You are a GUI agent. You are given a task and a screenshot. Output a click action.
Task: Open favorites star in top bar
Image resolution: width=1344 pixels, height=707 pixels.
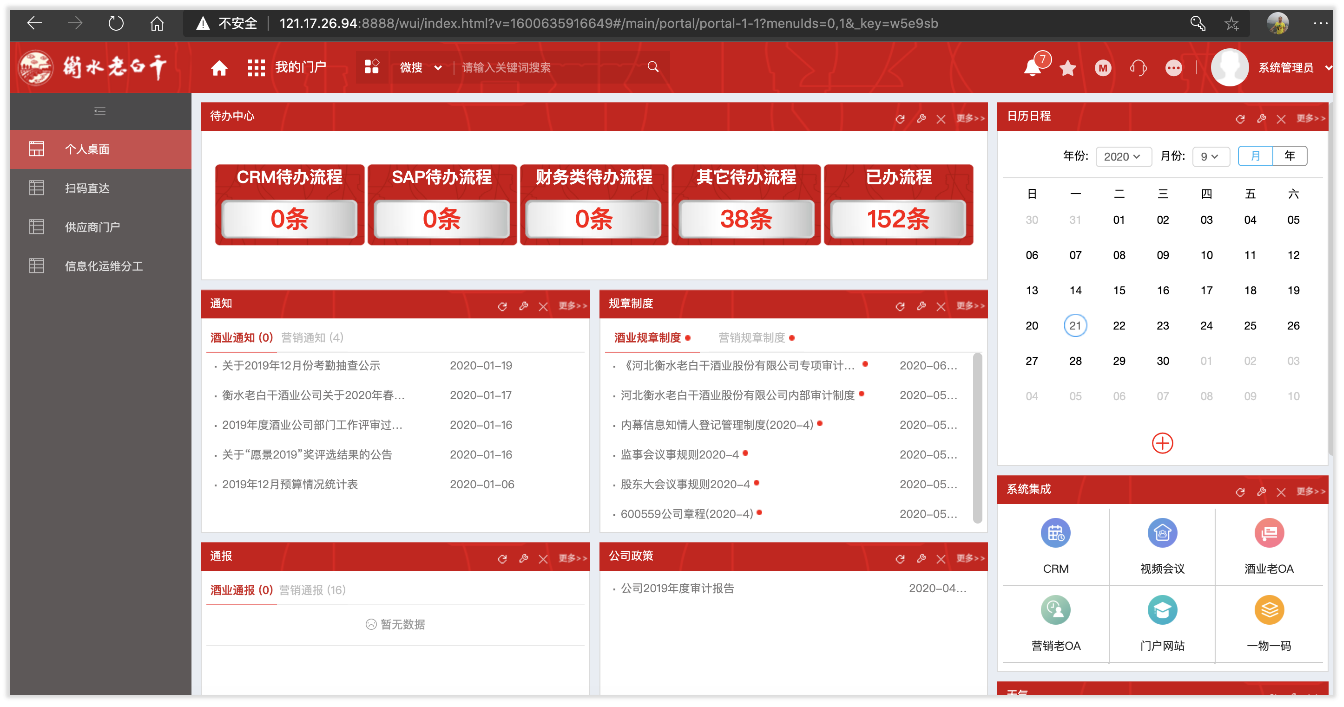[1068, 68]
